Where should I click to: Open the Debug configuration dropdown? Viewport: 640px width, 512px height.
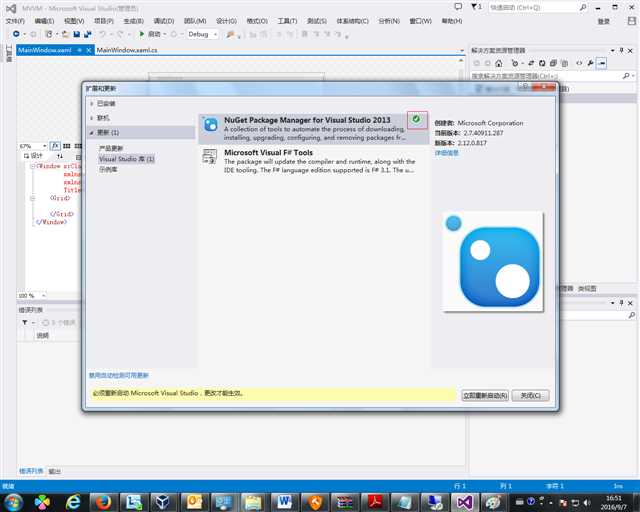point(203,34)
